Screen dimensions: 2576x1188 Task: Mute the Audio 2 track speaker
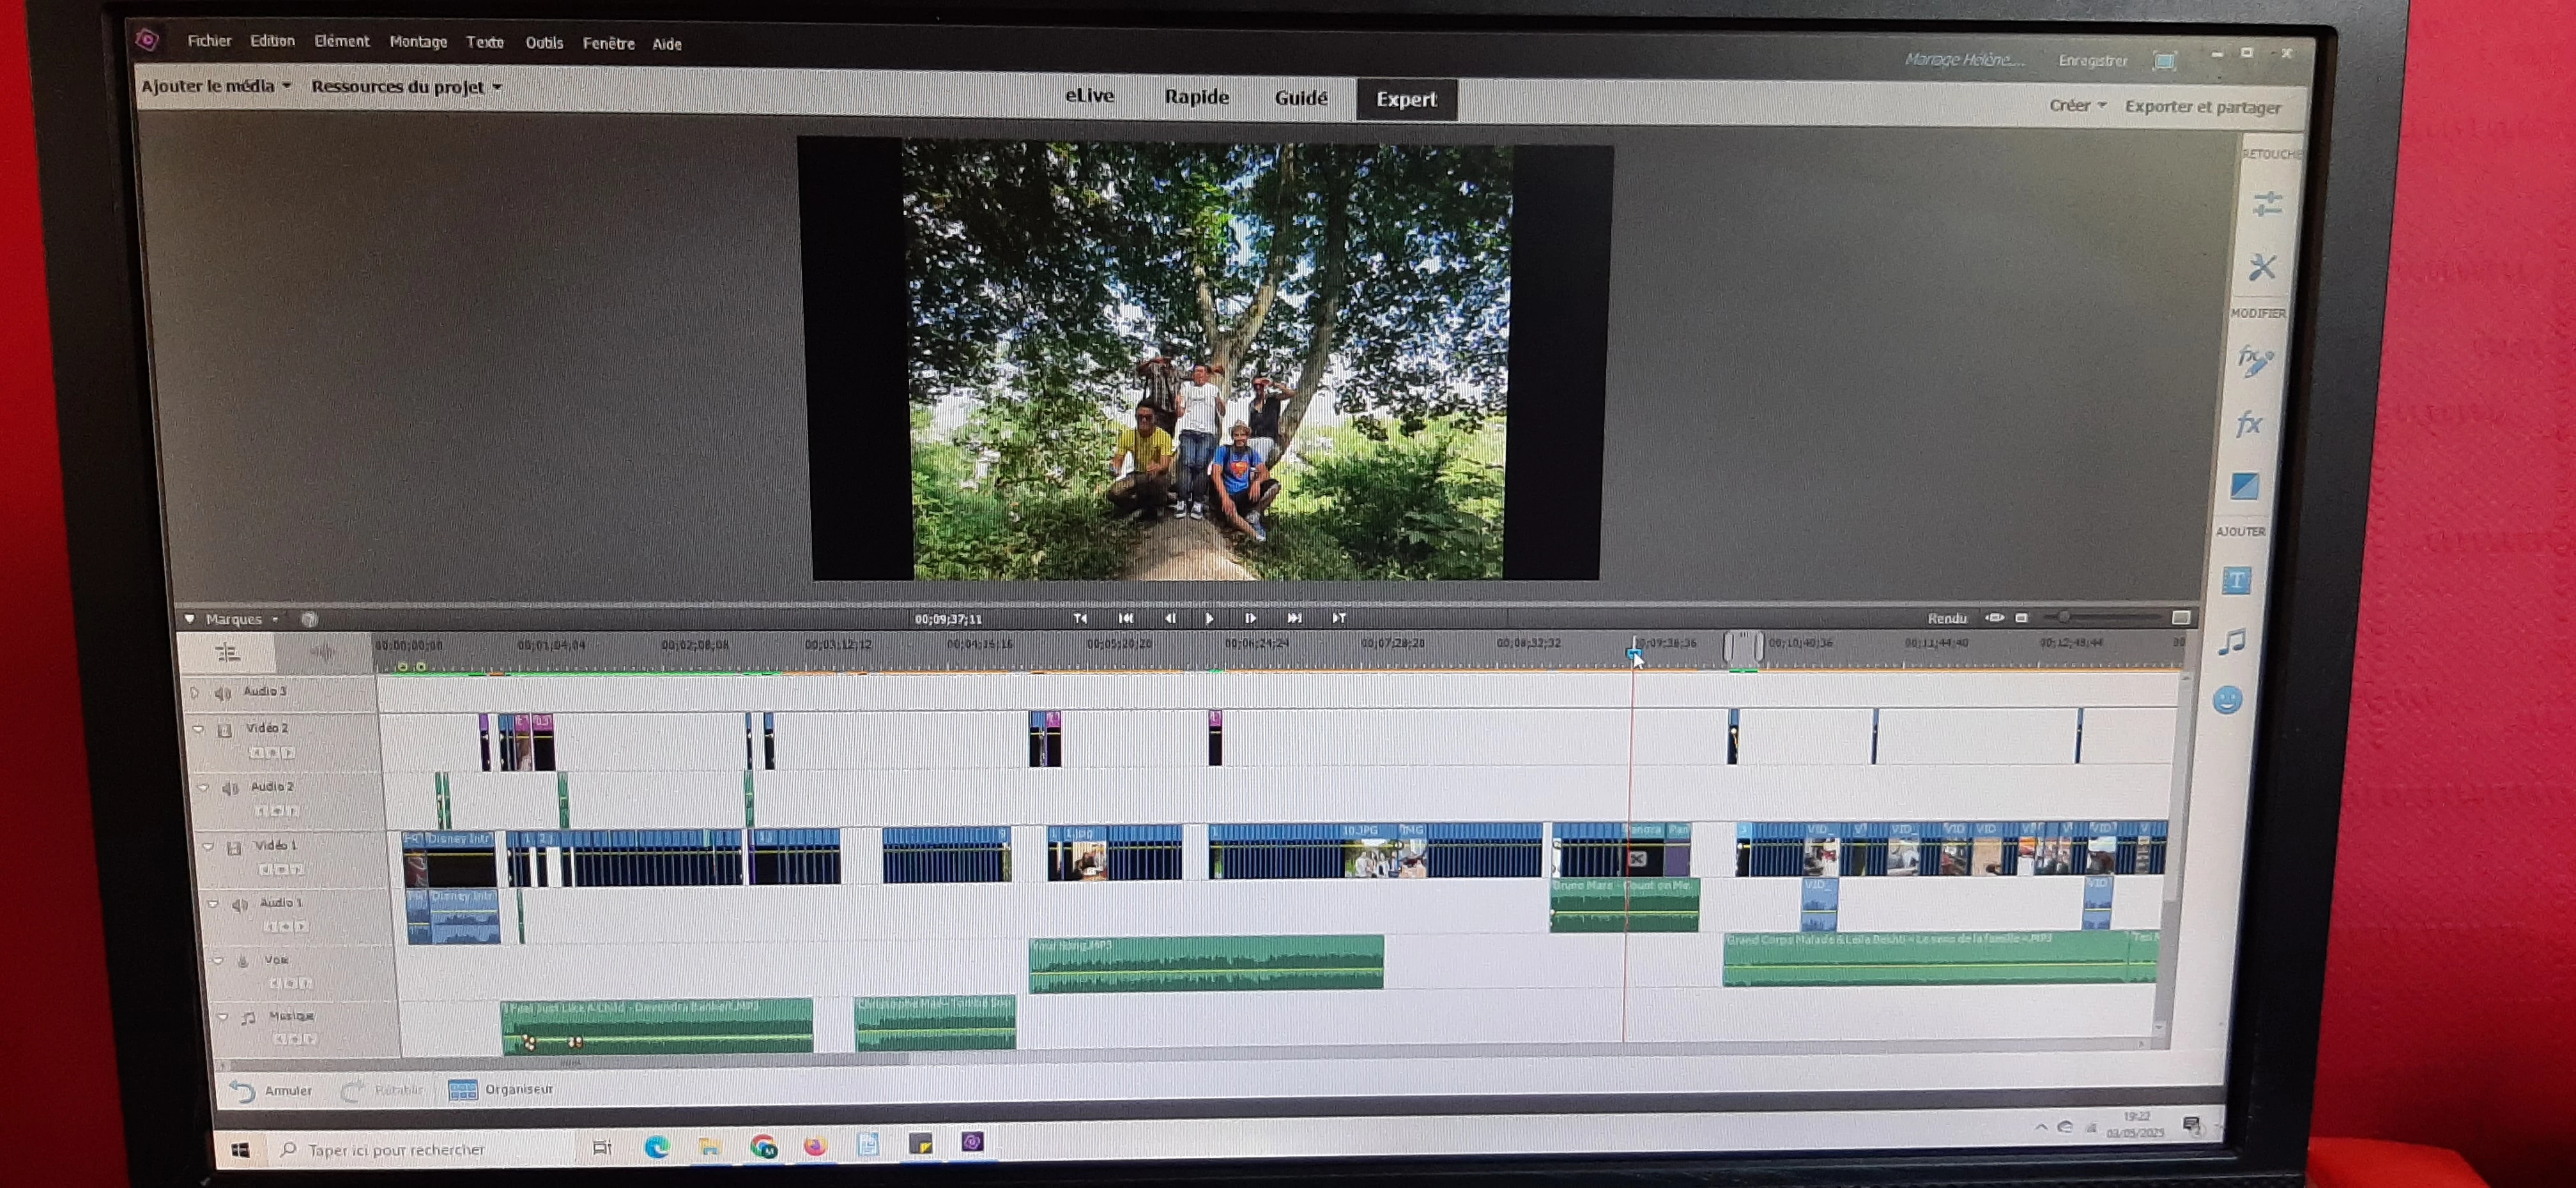(230, 788)
